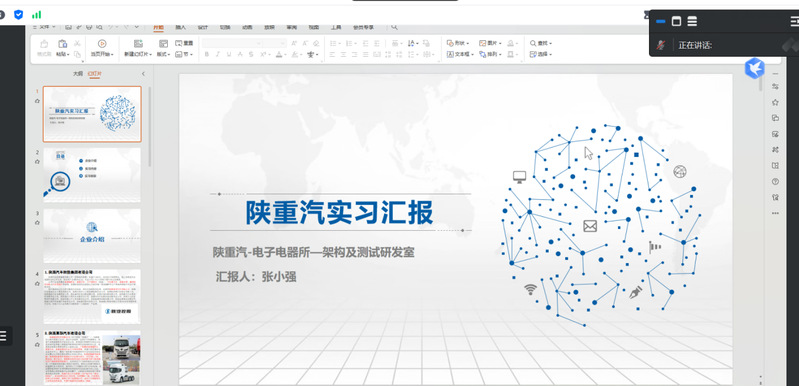Click the blue bird assistant icon

point(755,68)
